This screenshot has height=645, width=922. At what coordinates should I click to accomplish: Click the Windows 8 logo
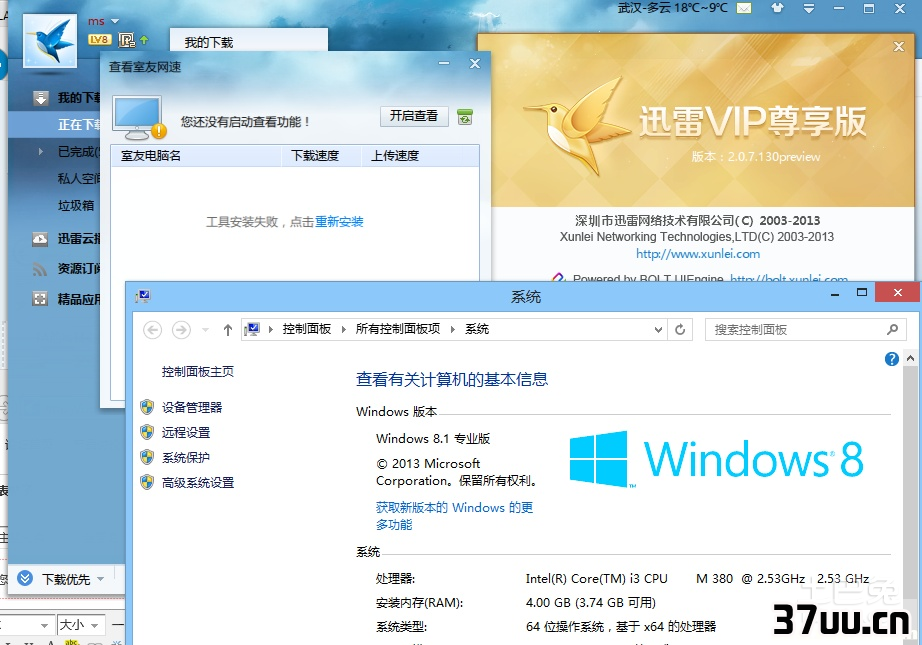pos(717,459)
